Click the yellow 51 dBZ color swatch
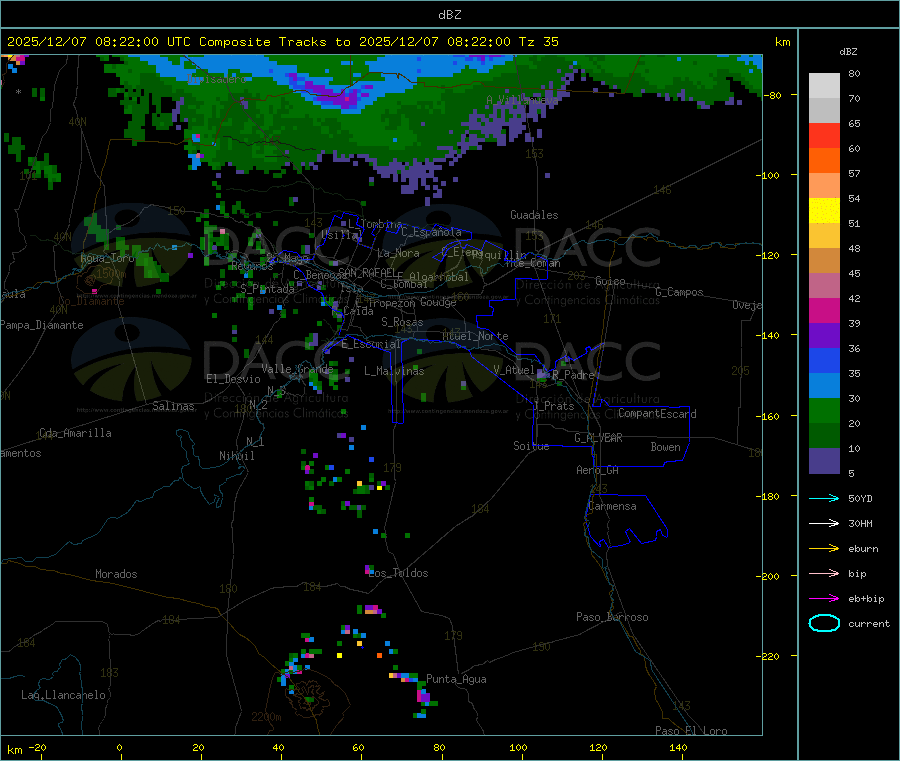Viewport: 900px width, 761px height. point(824,211)
